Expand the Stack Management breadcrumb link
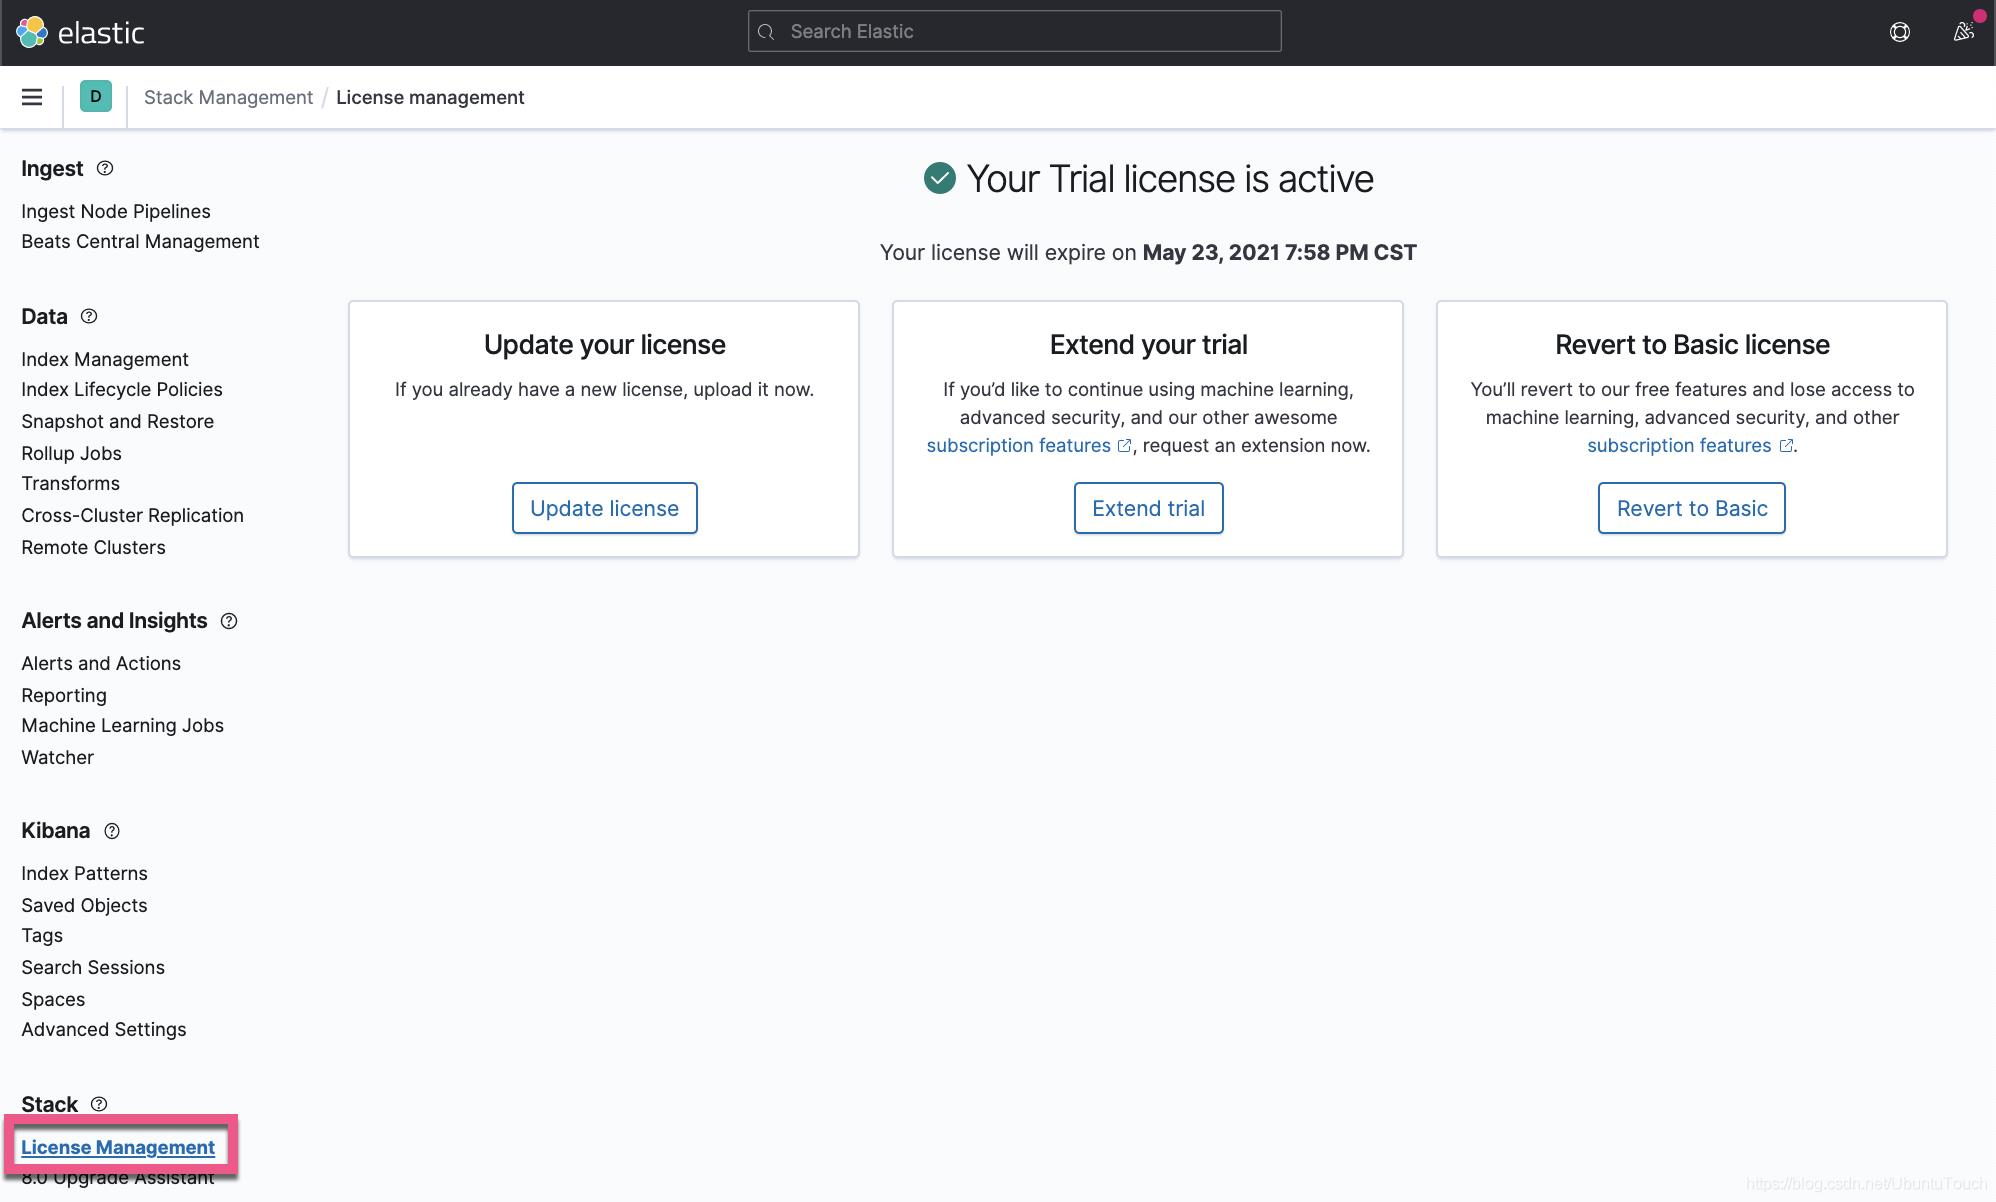 tap(227, 97)
